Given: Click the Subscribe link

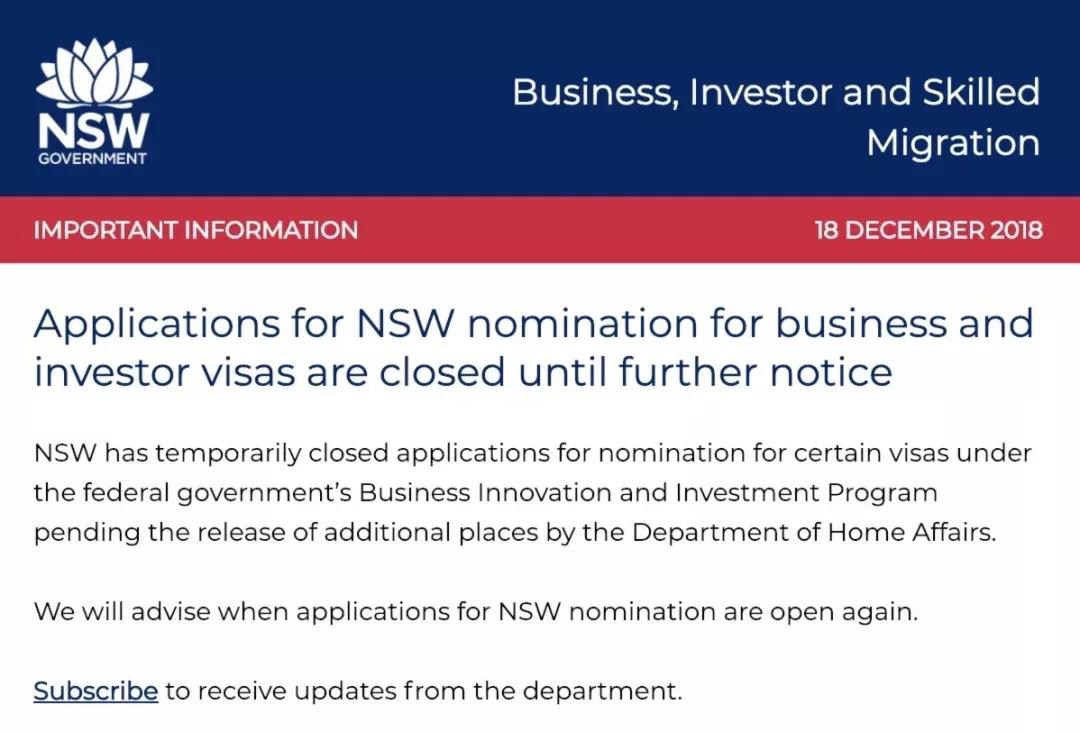Looking at the screenshot, I should click(x=96, y=691).
